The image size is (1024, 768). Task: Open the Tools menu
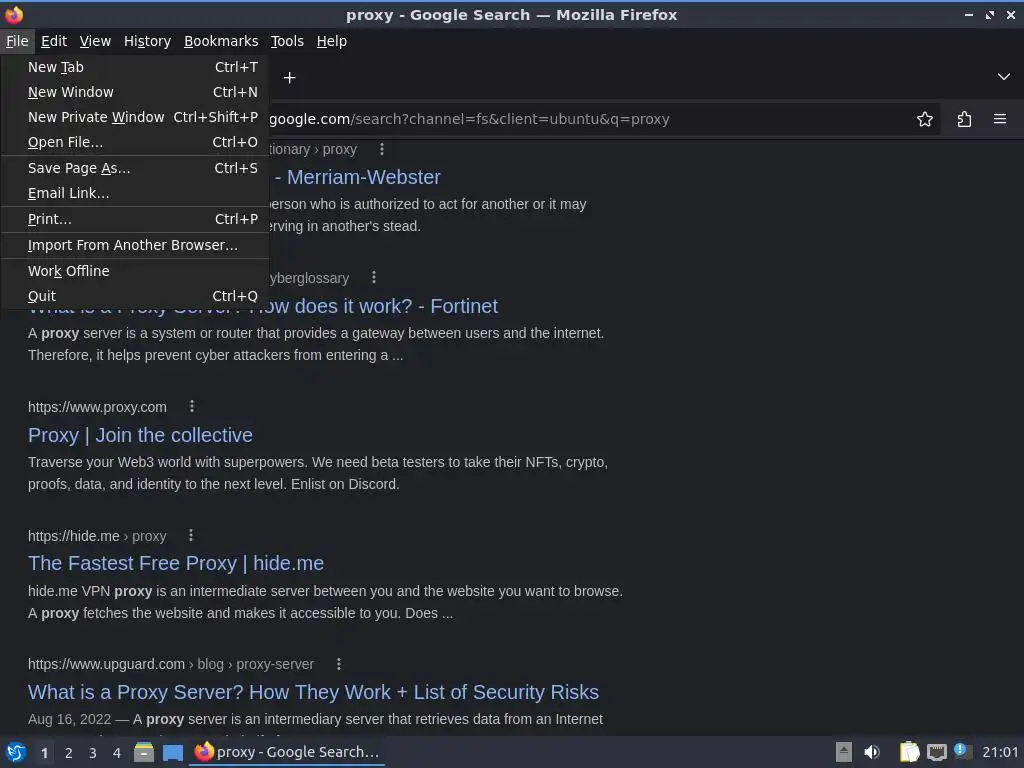pyautogui.click(x=287, y=41)
